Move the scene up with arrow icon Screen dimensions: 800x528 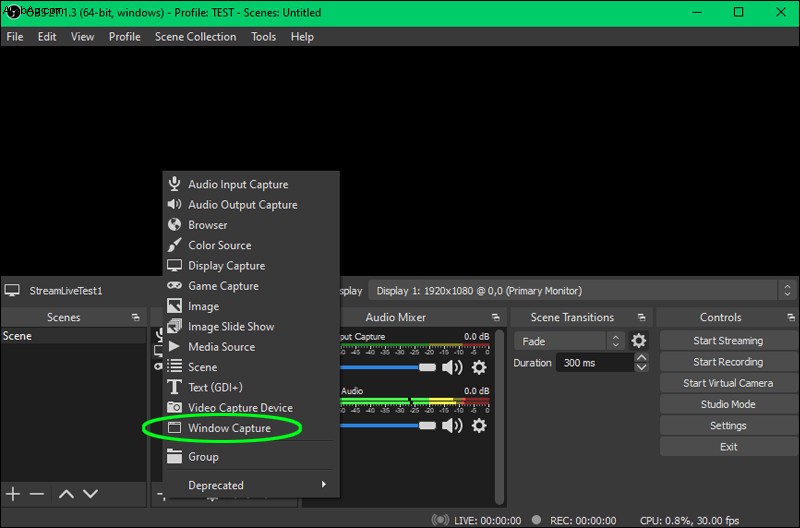tap(66, 494)
